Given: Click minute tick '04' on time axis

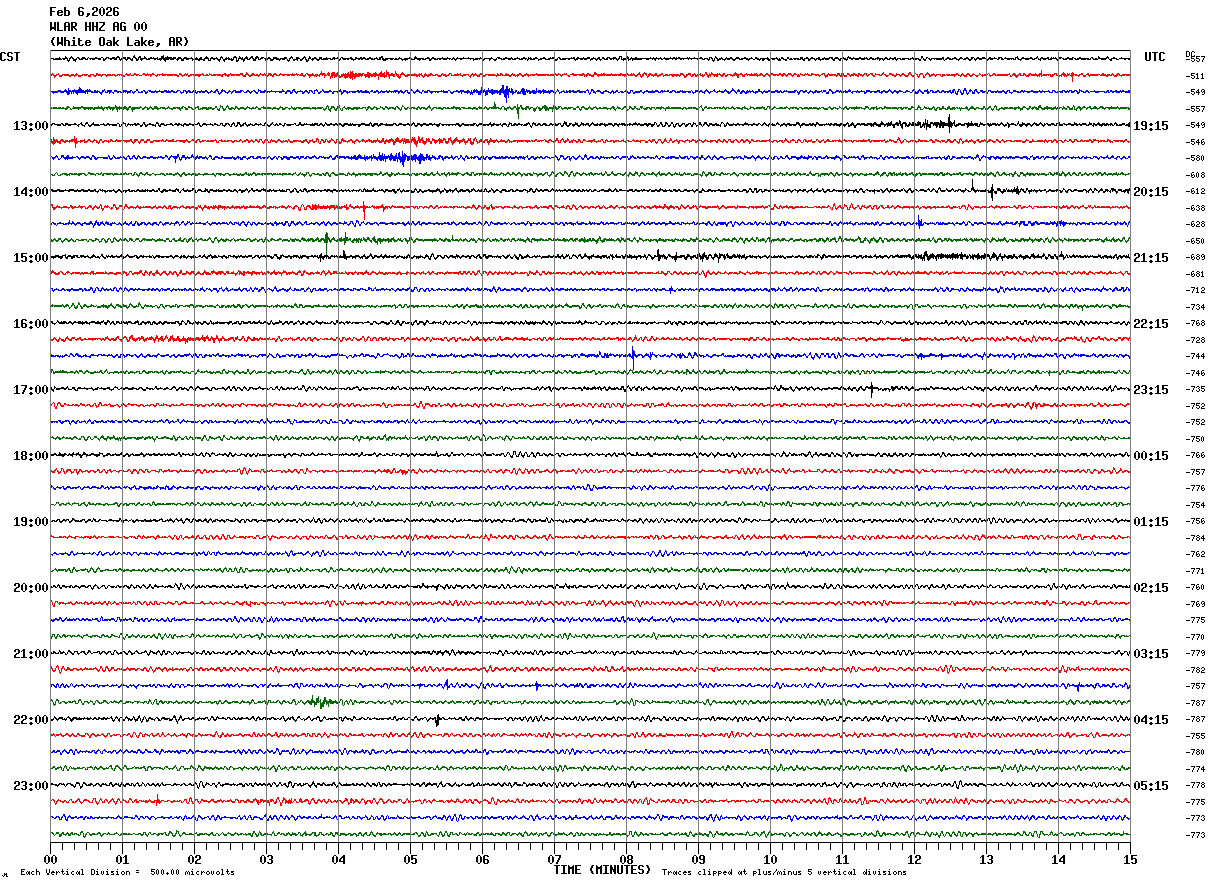Looking at the screenshot, I should point(338,859).
